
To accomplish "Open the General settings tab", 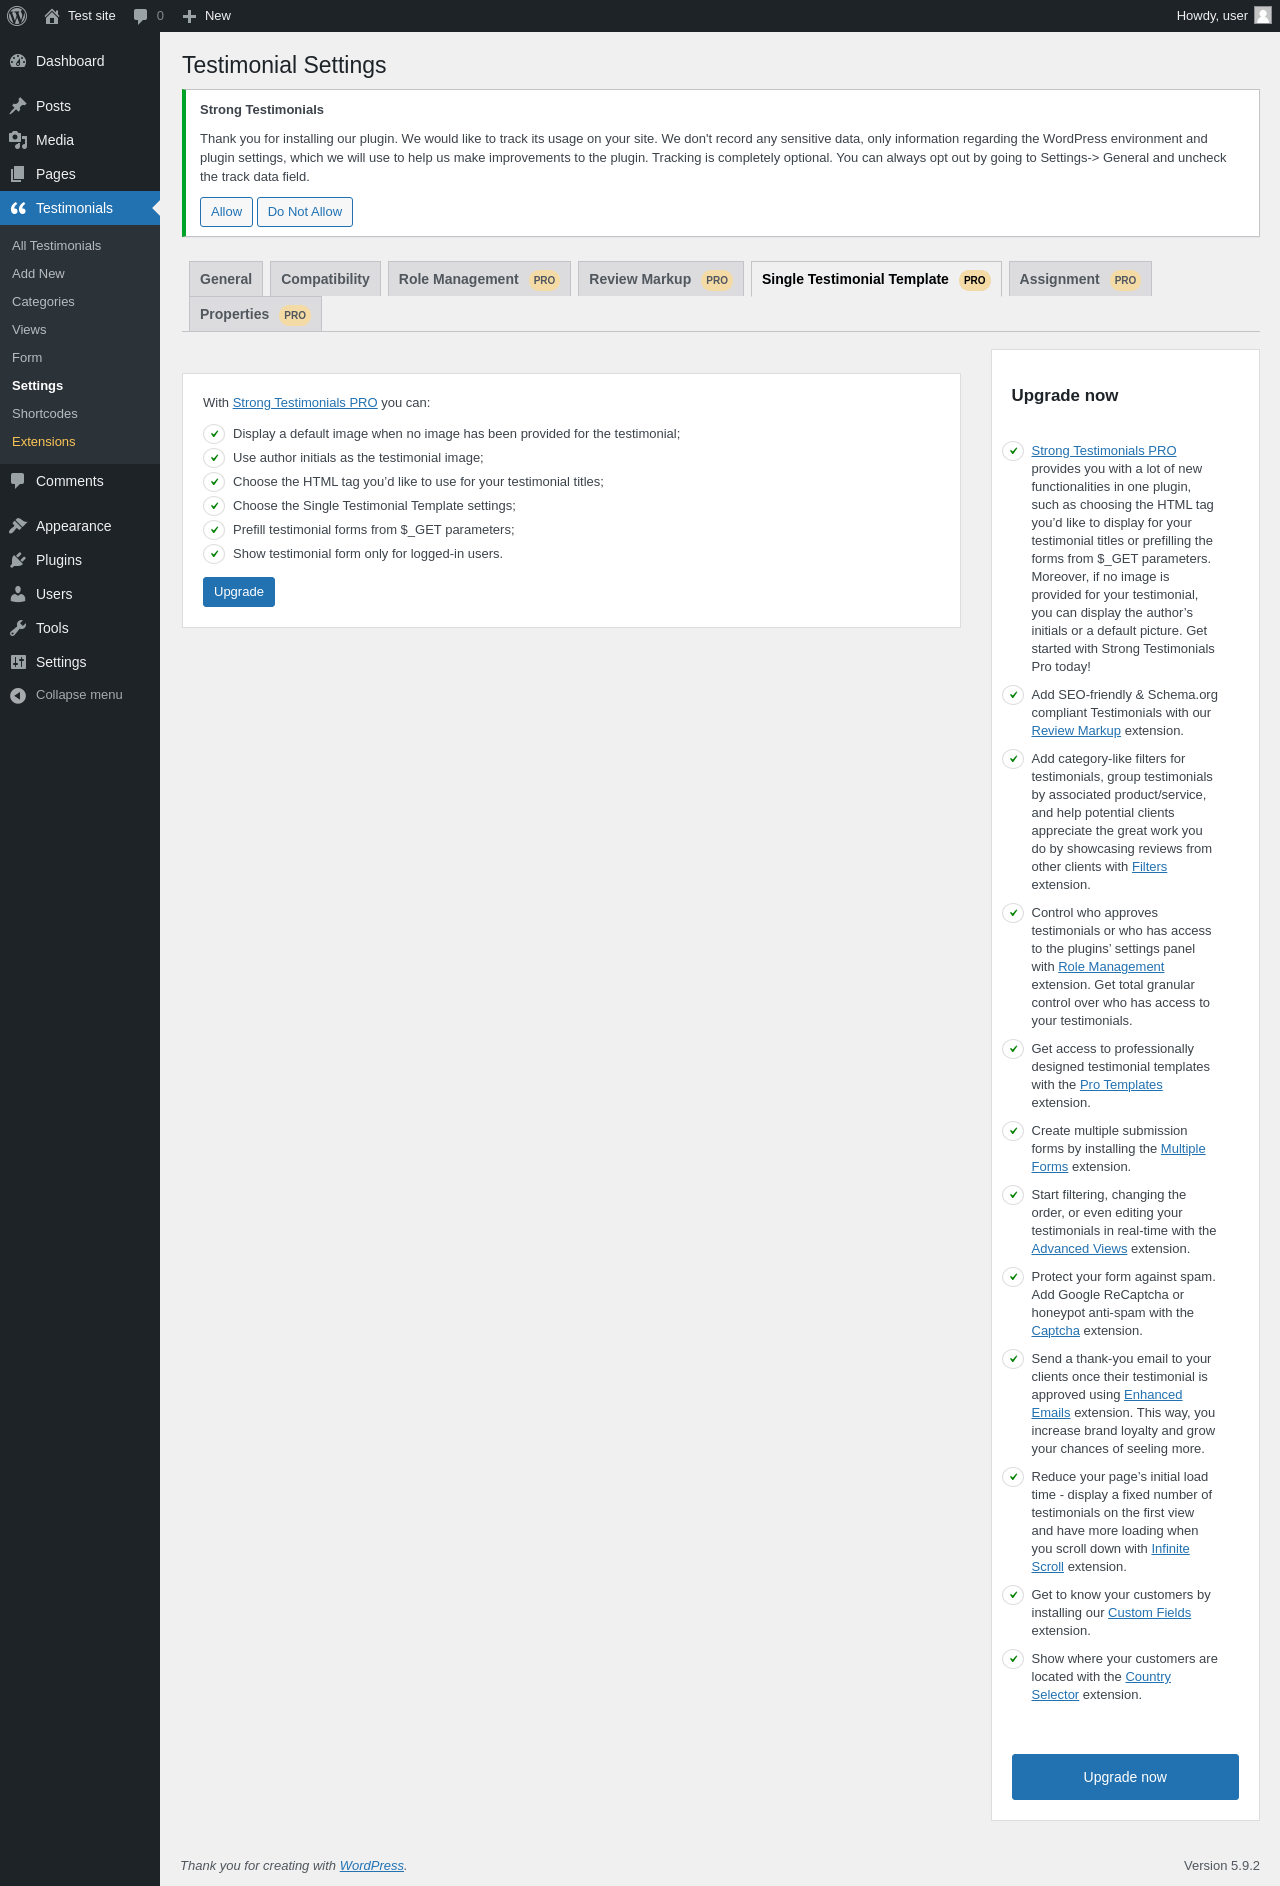I will click(226, 279).
